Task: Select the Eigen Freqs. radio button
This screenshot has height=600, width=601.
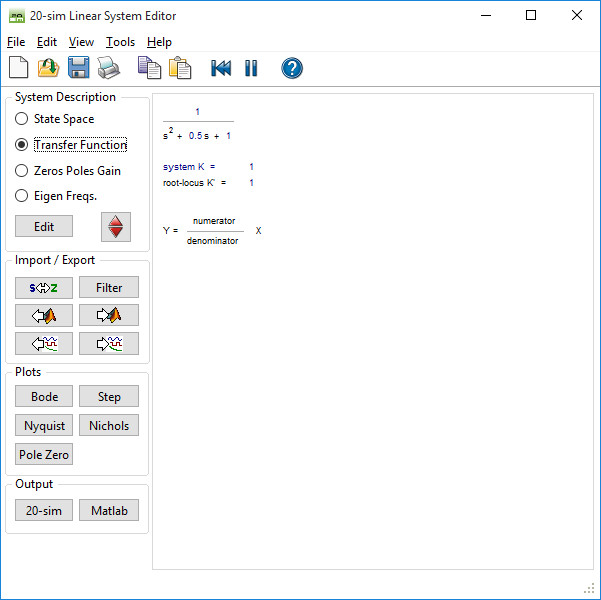Action: (x=22, y=196)
